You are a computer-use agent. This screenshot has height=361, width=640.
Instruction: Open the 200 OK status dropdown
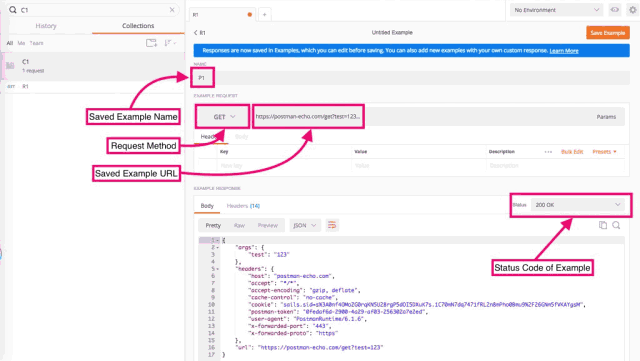coord(578,205)
